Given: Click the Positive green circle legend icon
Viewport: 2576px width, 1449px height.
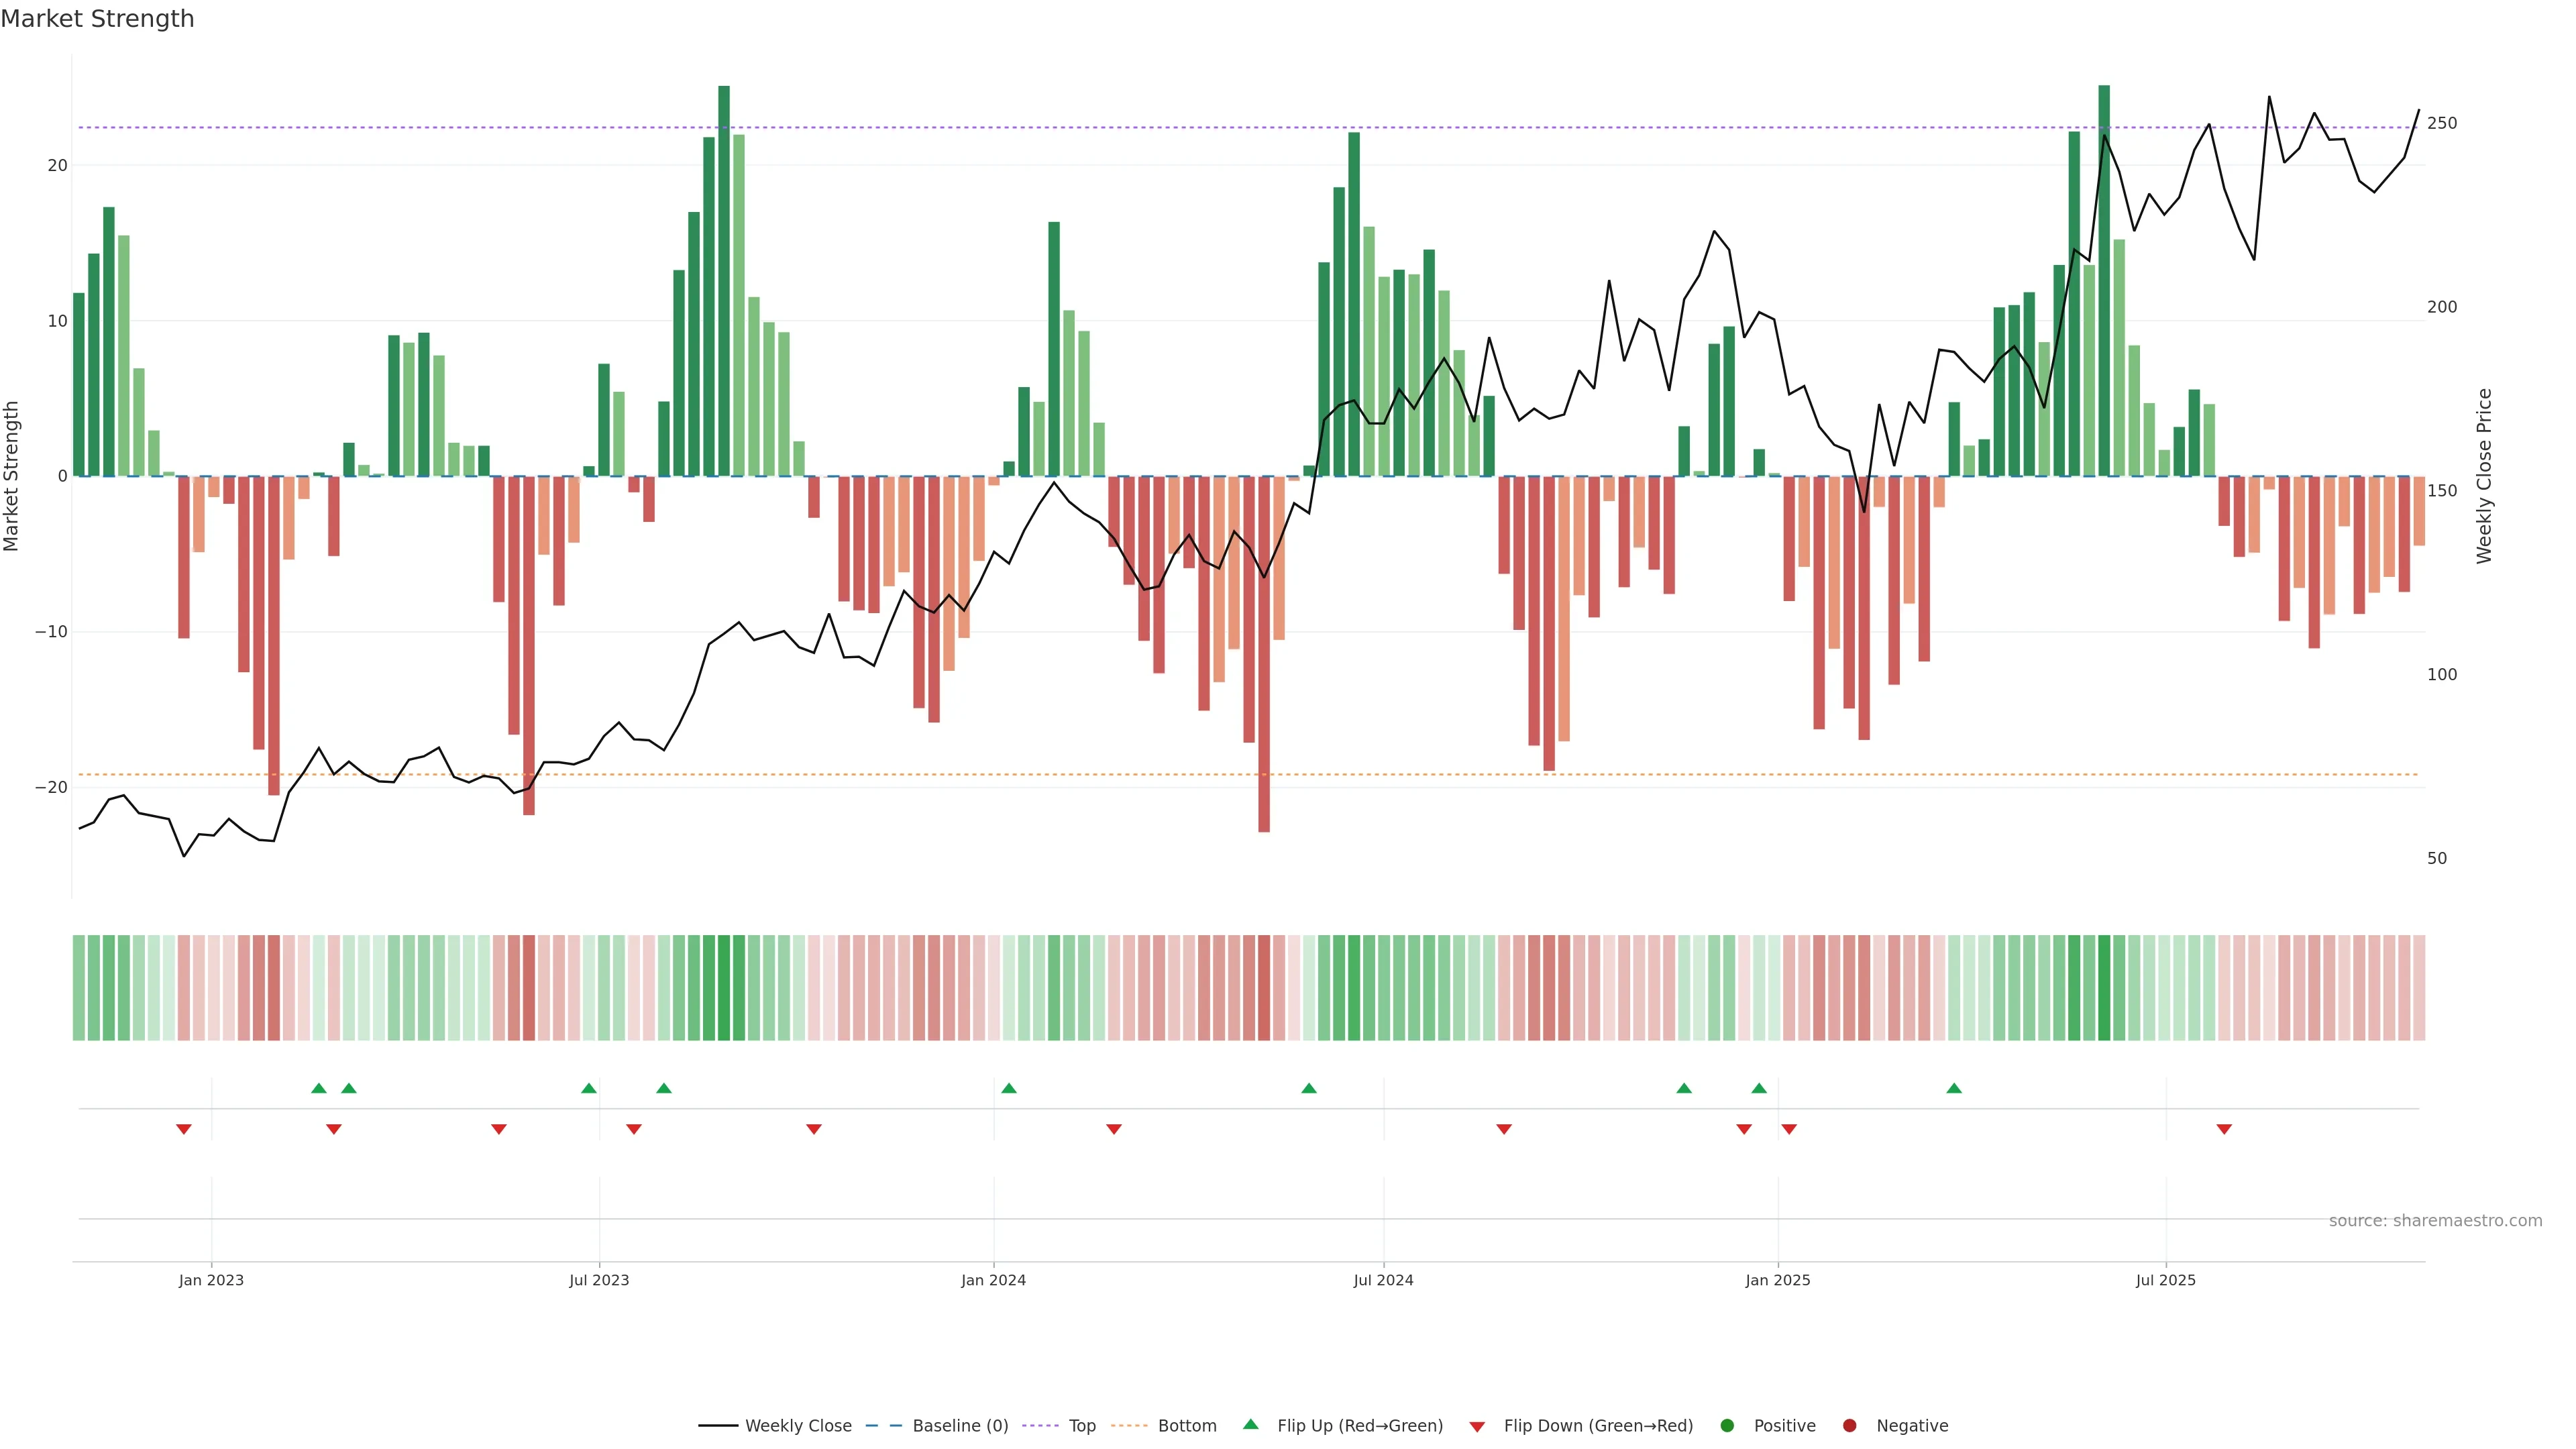Looking at the screenshot, I should (1727, 1425).
